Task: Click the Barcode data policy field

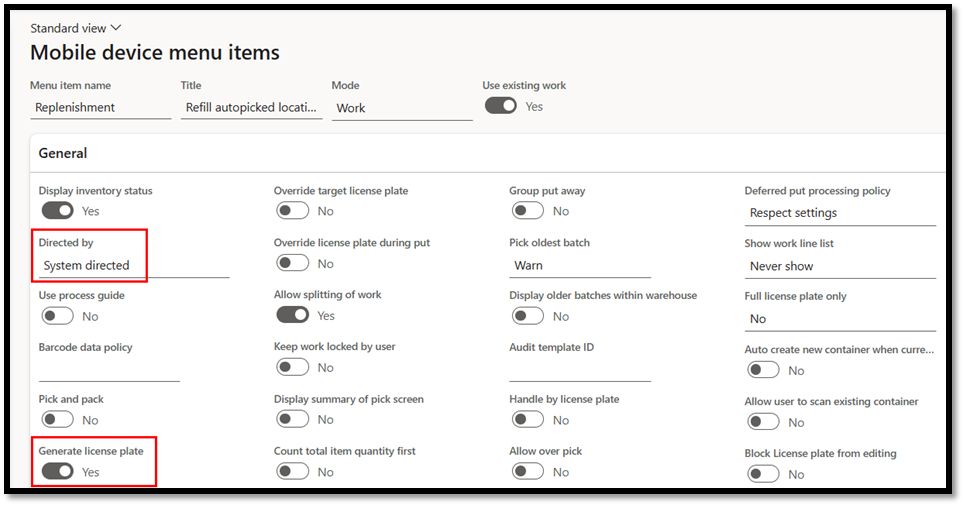Action: (109, 370)
